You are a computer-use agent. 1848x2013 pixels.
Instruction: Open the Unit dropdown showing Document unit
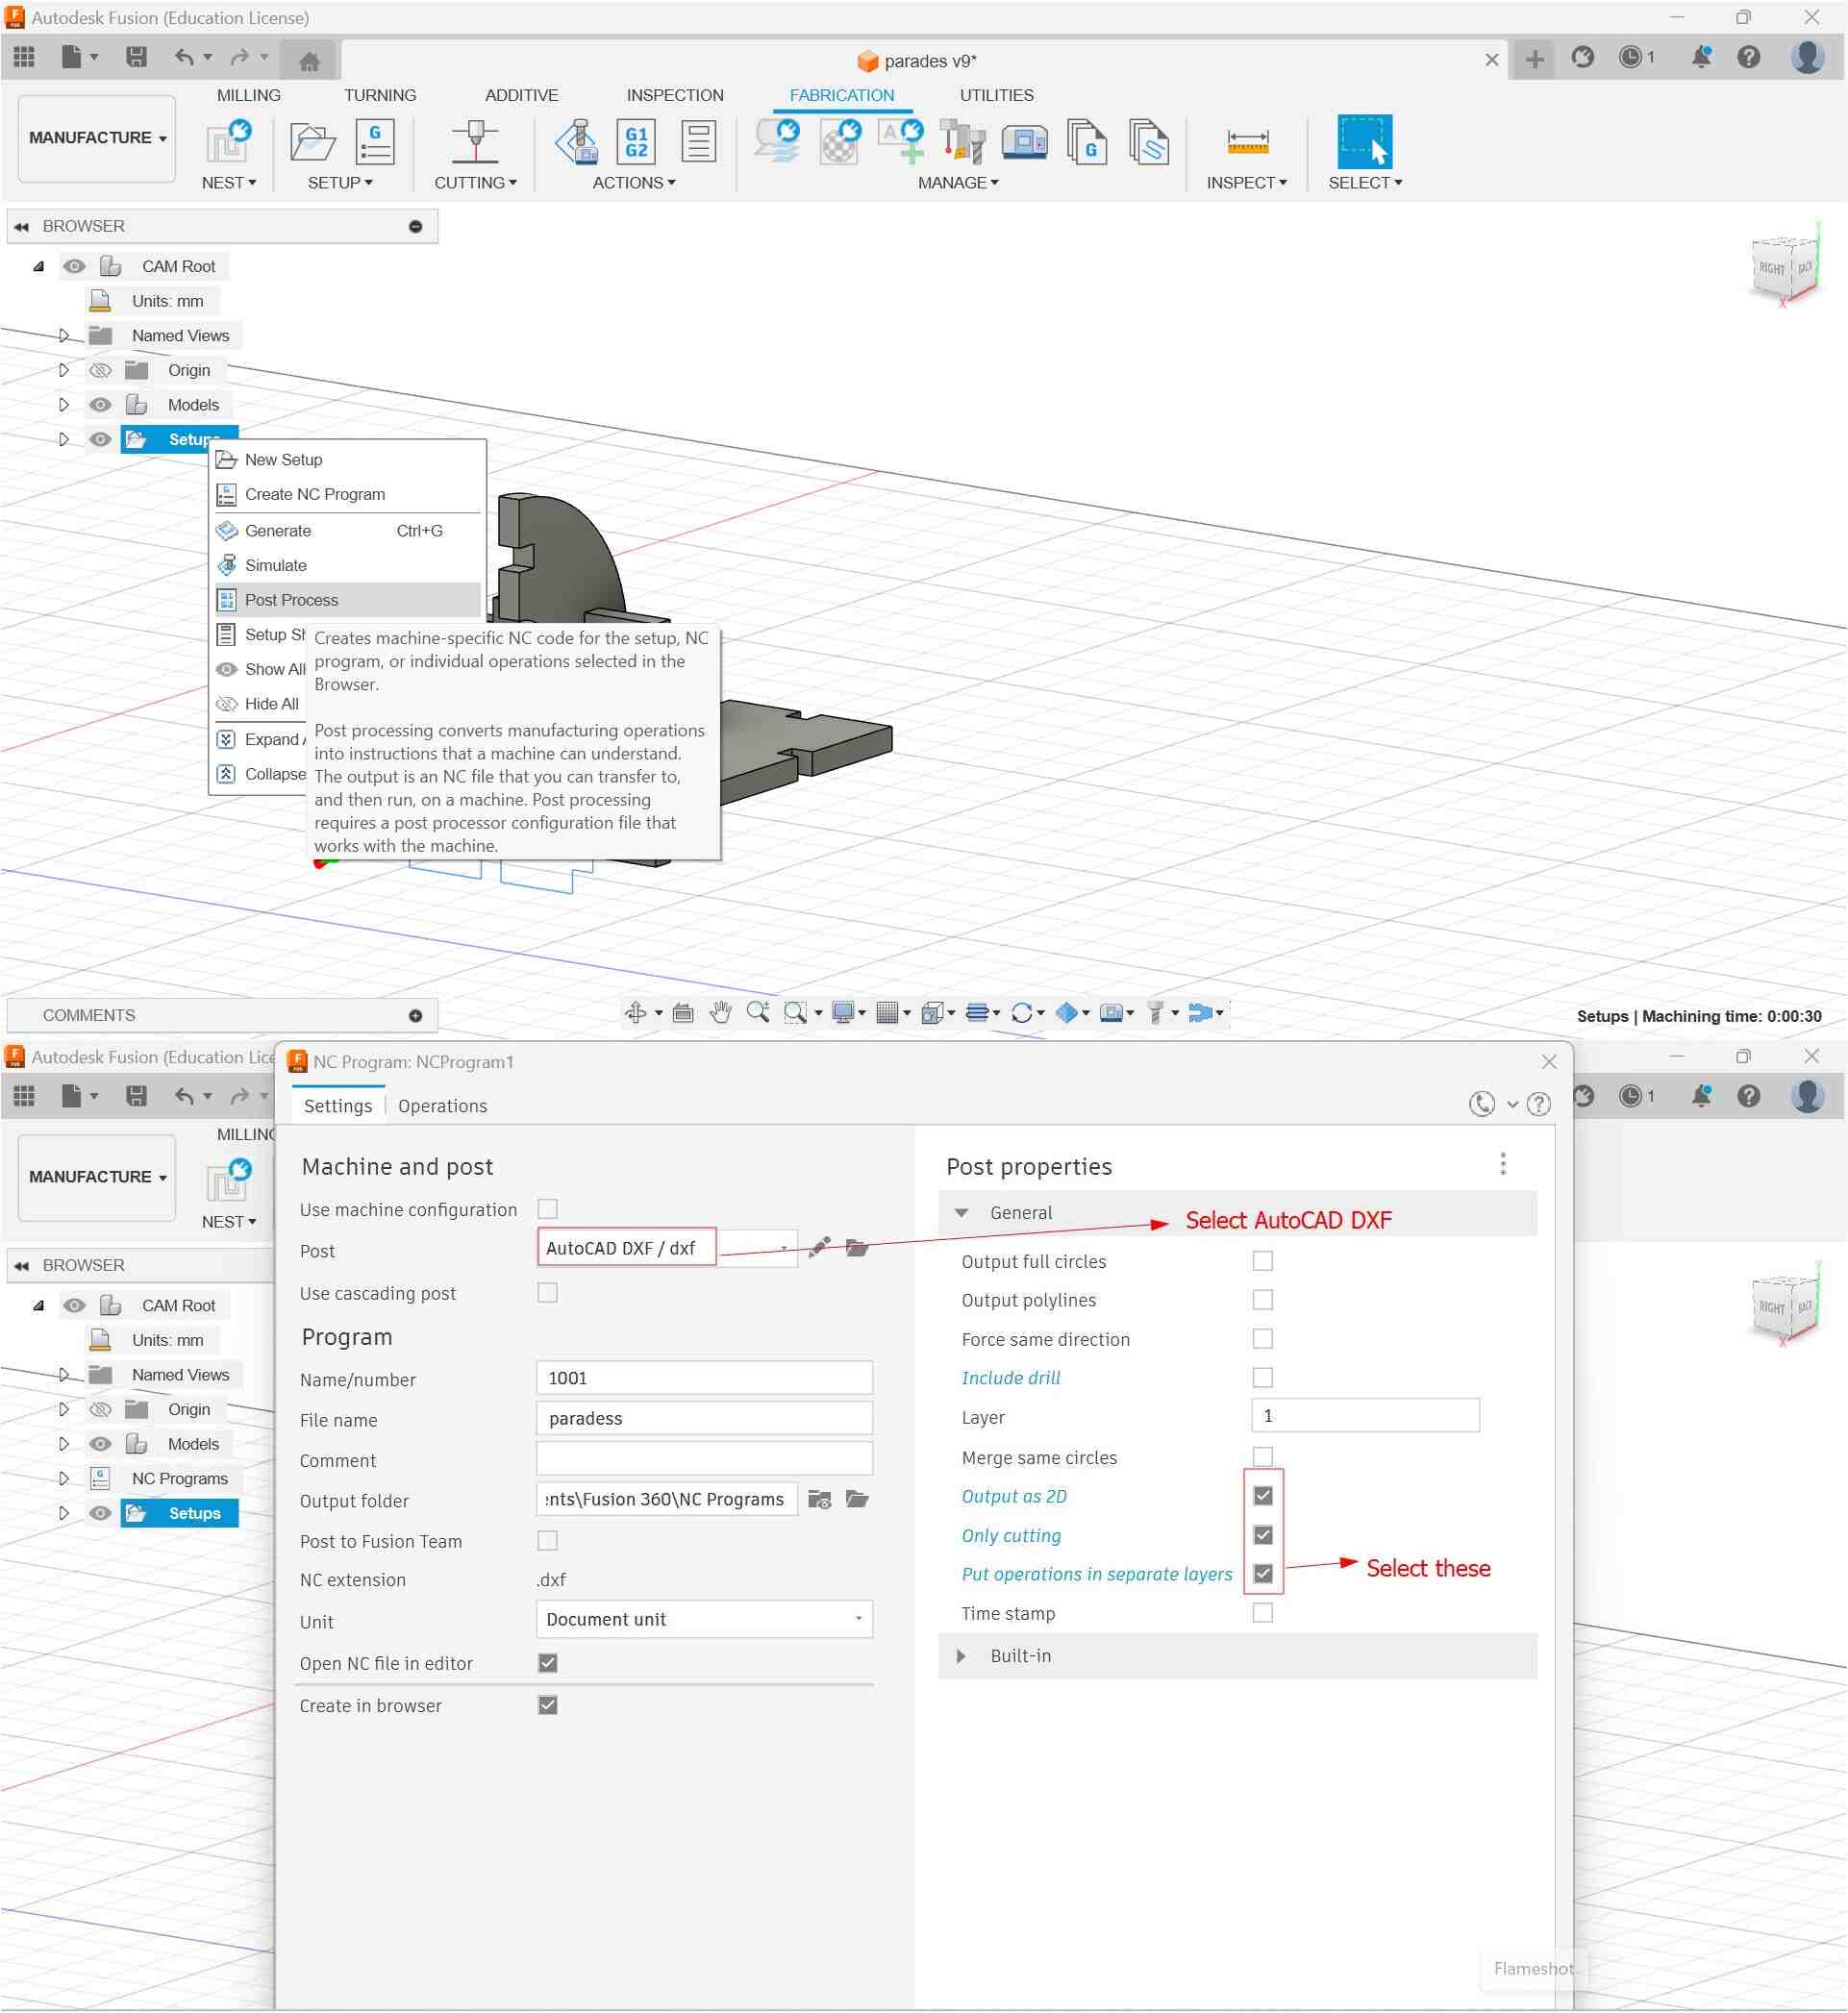coord(704,1619)
